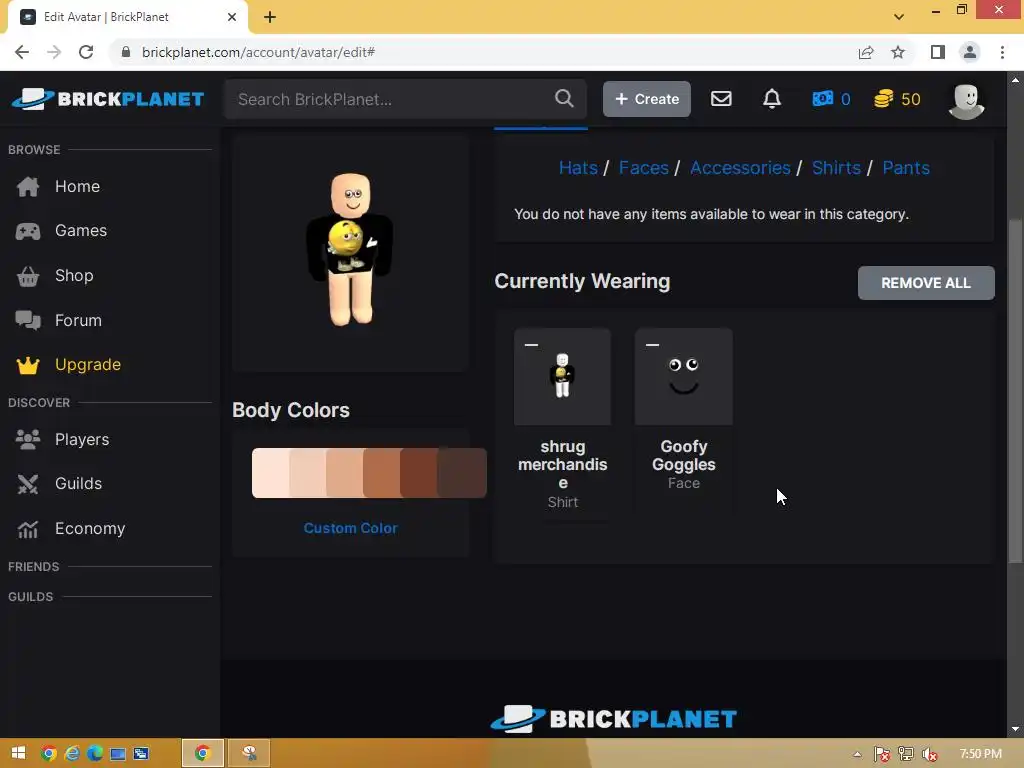The height and width of the screenshot is (768, 1024).
Task: Click the Create button
Action: (647, 99)
